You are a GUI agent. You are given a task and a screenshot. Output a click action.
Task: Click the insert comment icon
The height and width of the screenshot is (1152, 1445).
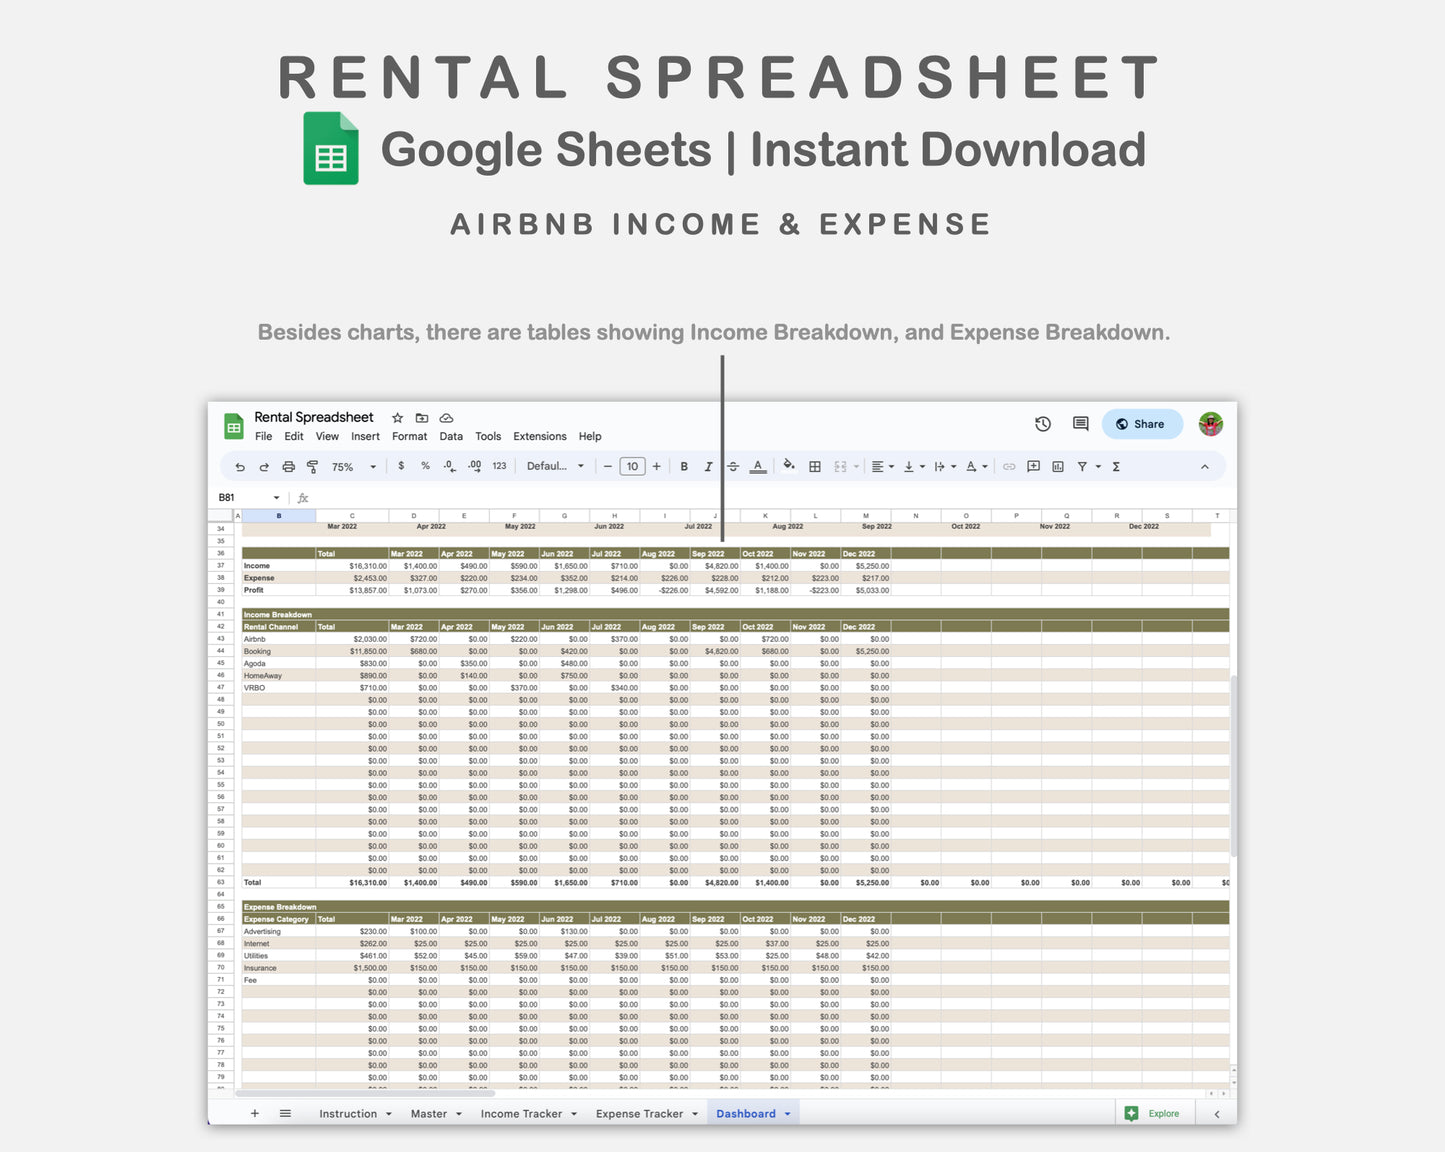coord(1034,466)
